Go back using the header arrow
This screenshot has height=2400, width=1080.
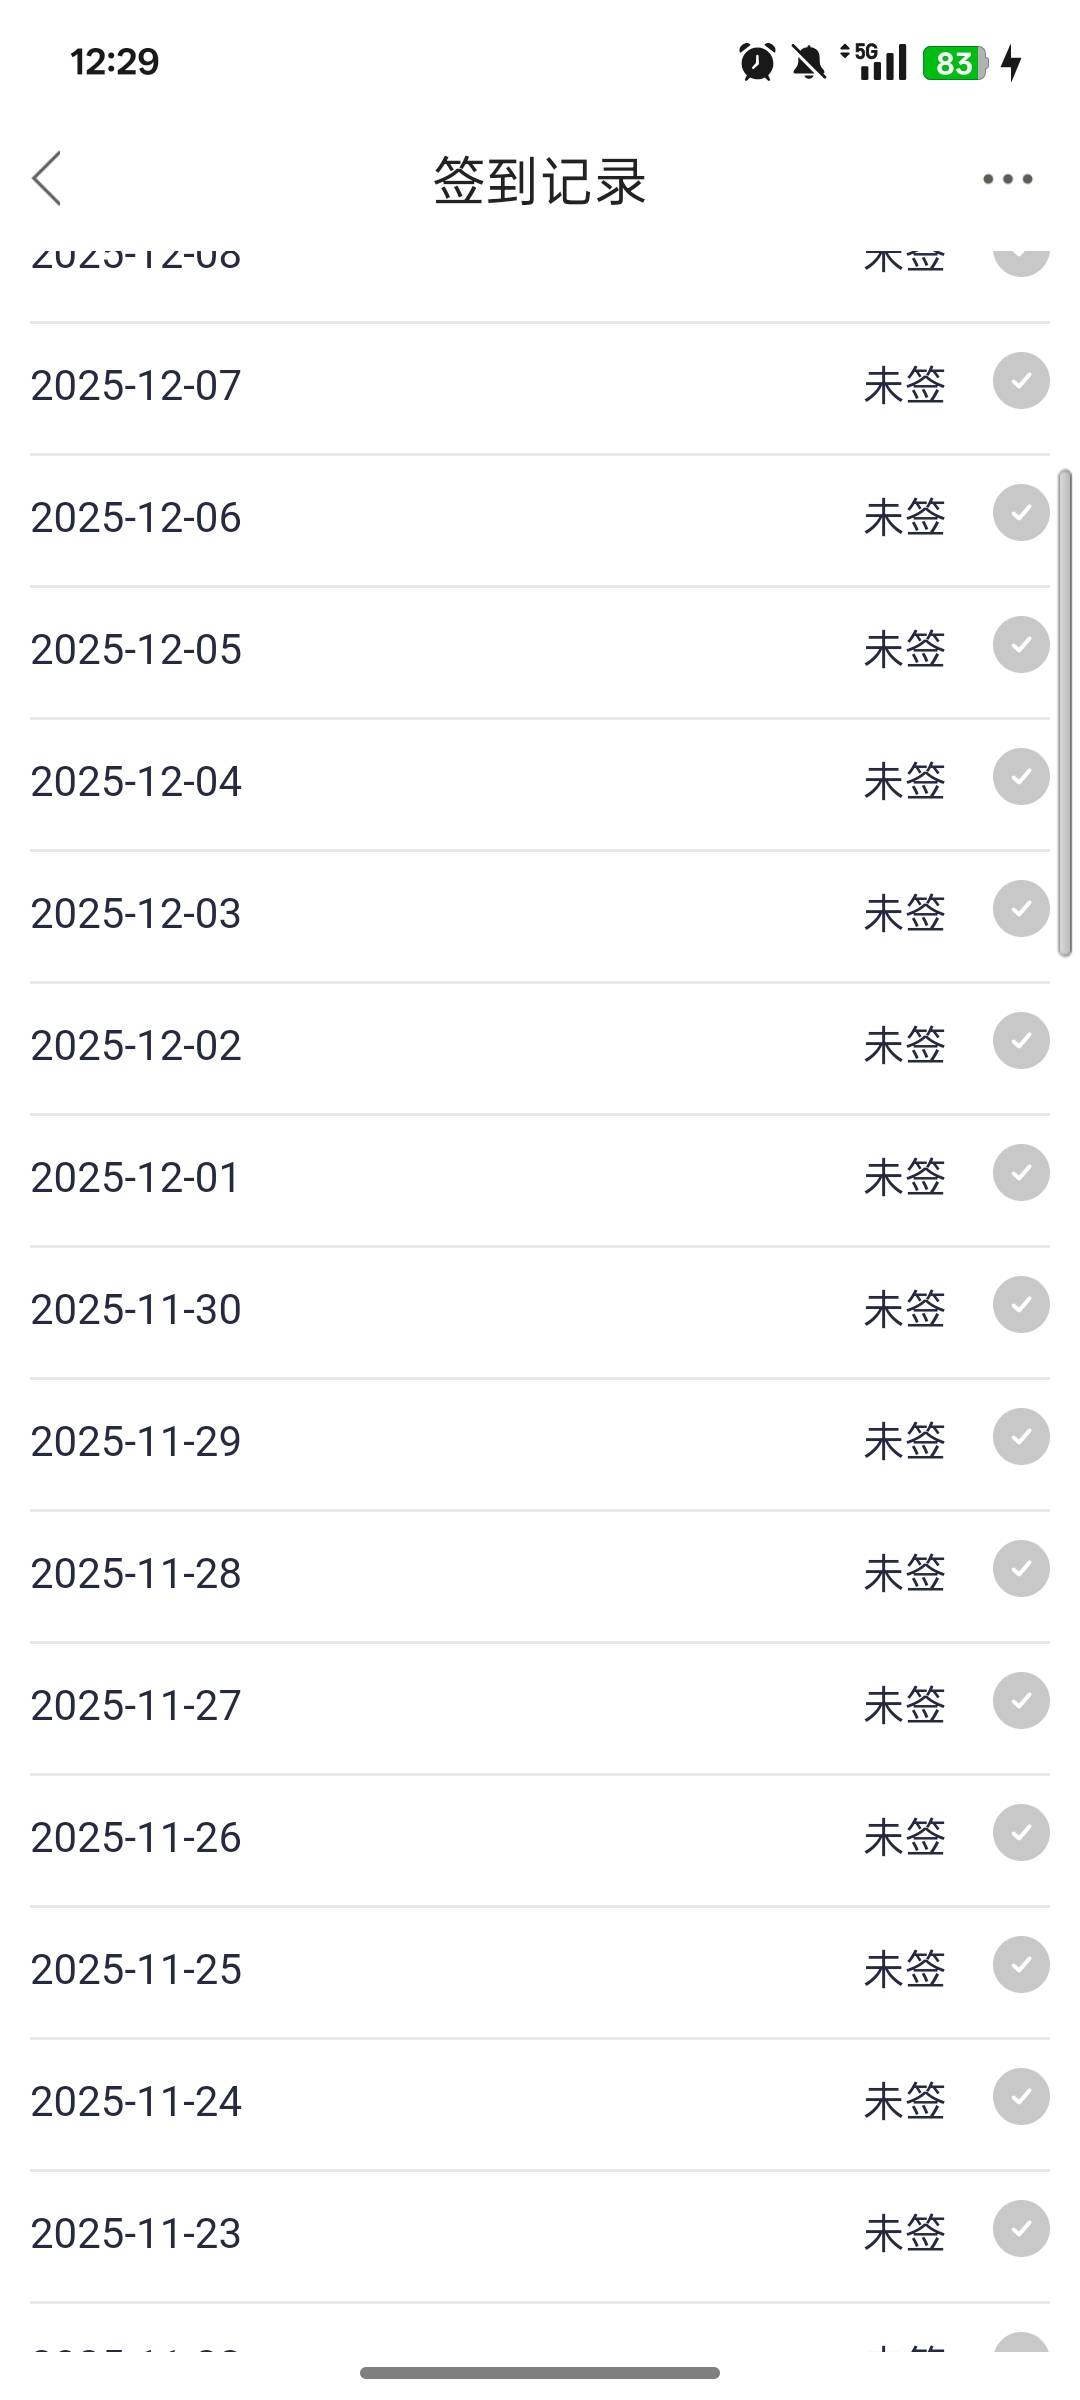tap(47, 179)
